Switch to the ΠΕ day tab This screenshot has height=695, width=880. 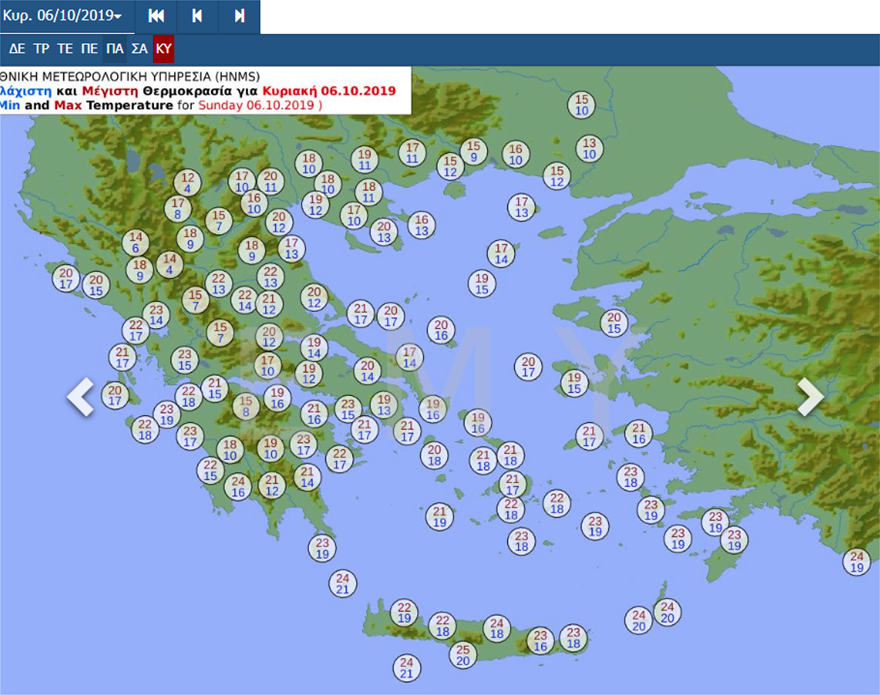(x=89, y=48)
